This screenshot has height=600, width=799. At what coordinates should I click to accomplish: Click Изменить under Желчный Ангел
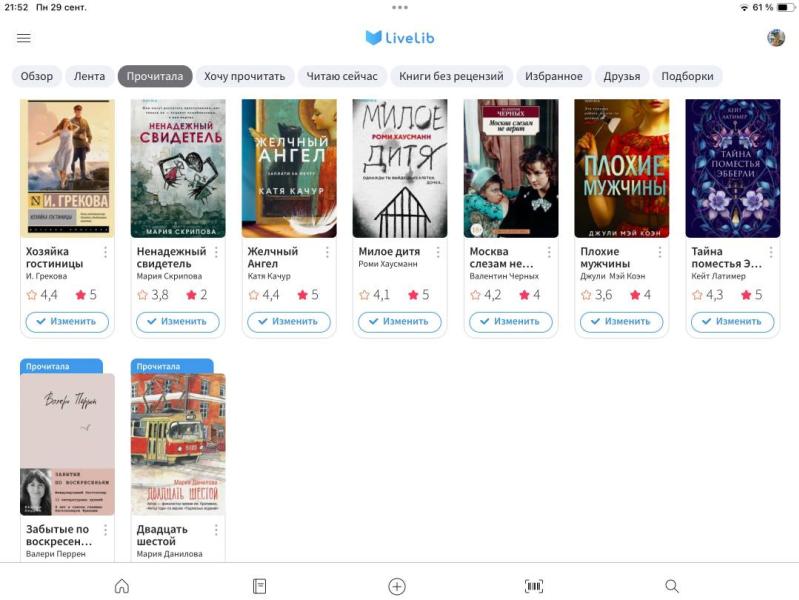point(289,322)
